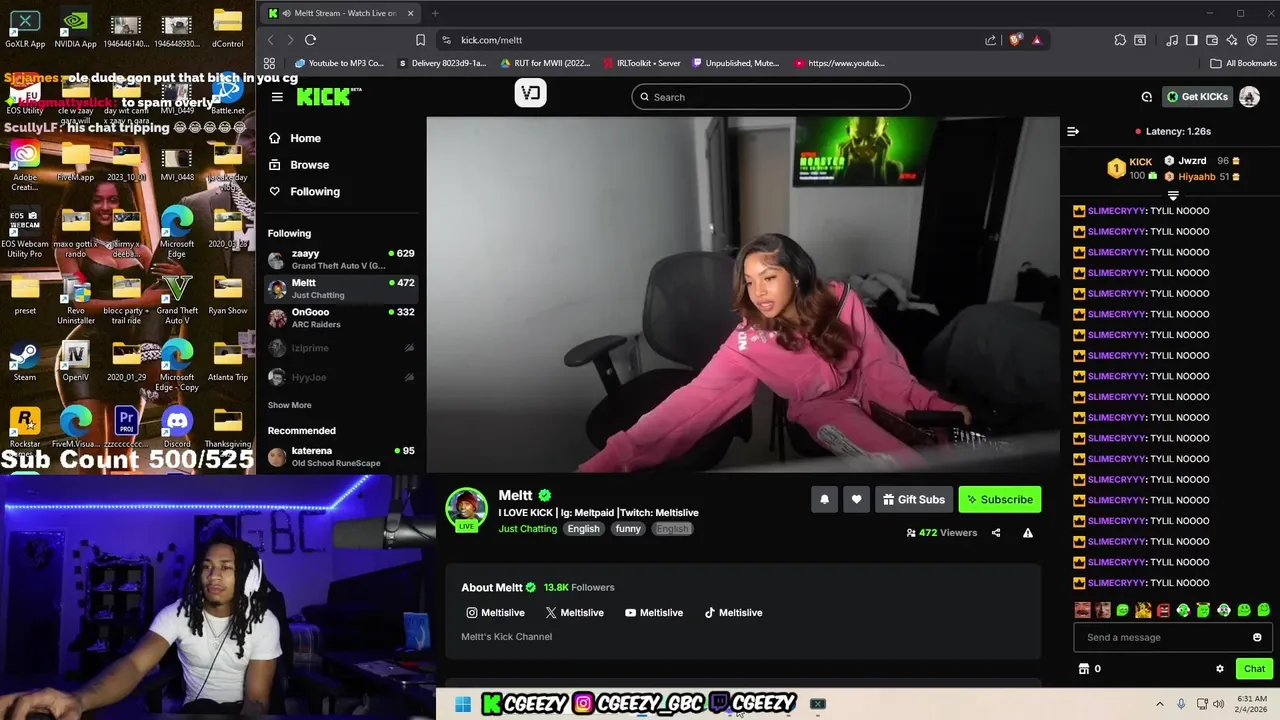Open zaayy channel in Following list
The height and width of the screenshot is (720, 1280).
tap(341, 259)
